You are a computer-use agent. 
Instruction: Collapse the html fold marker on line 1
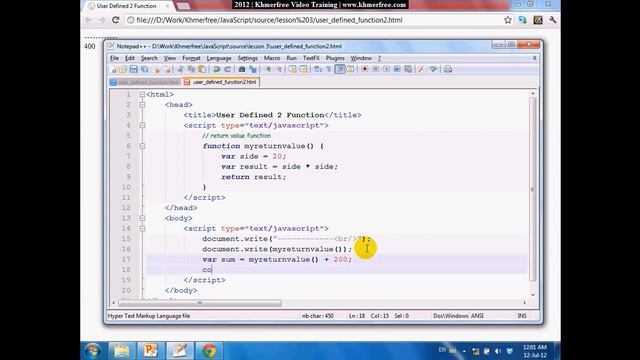tap(142, 94)
